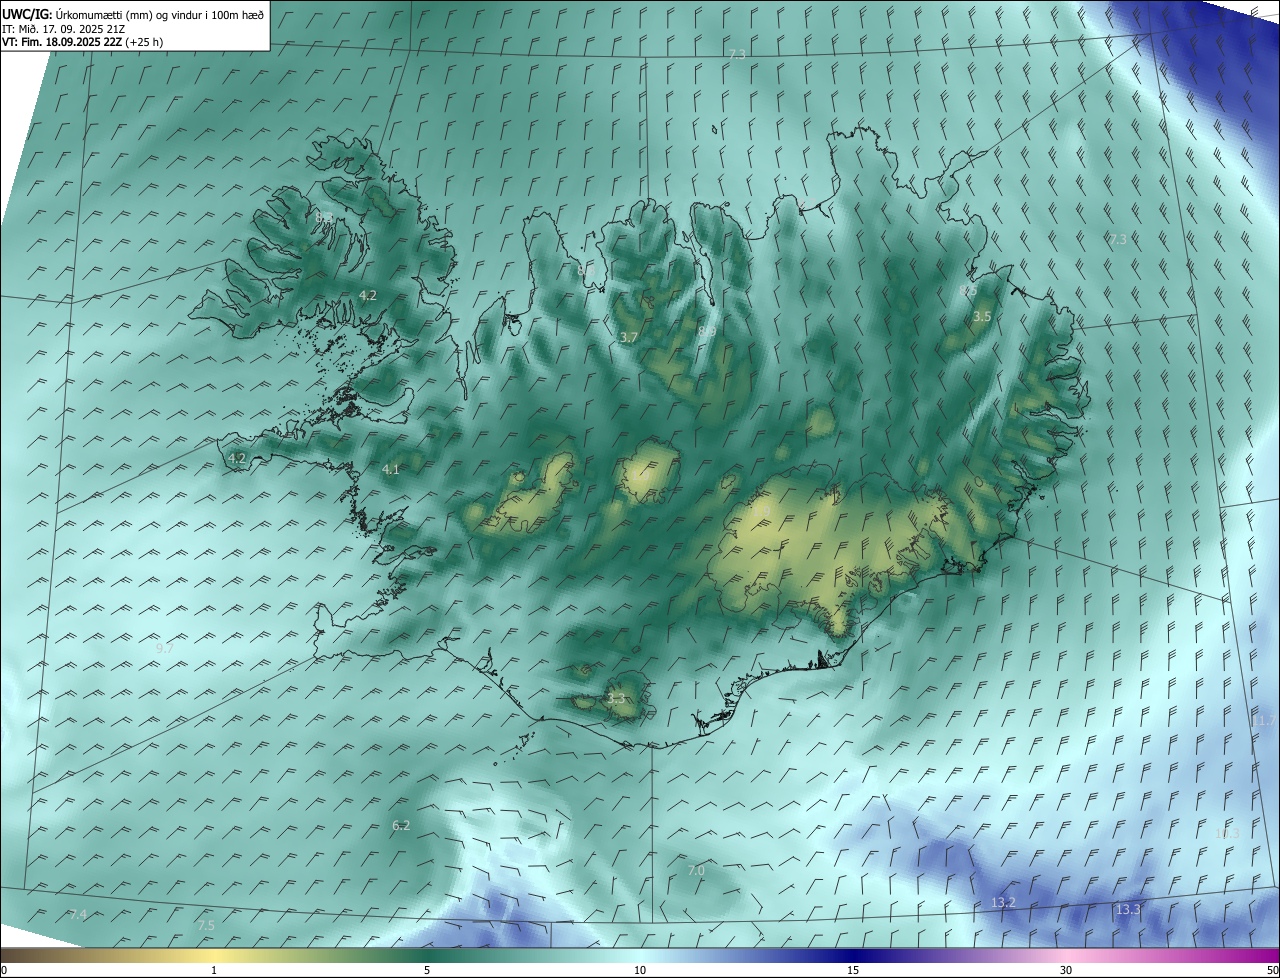Click the 15 tick on the color scale

coord(853,971)
